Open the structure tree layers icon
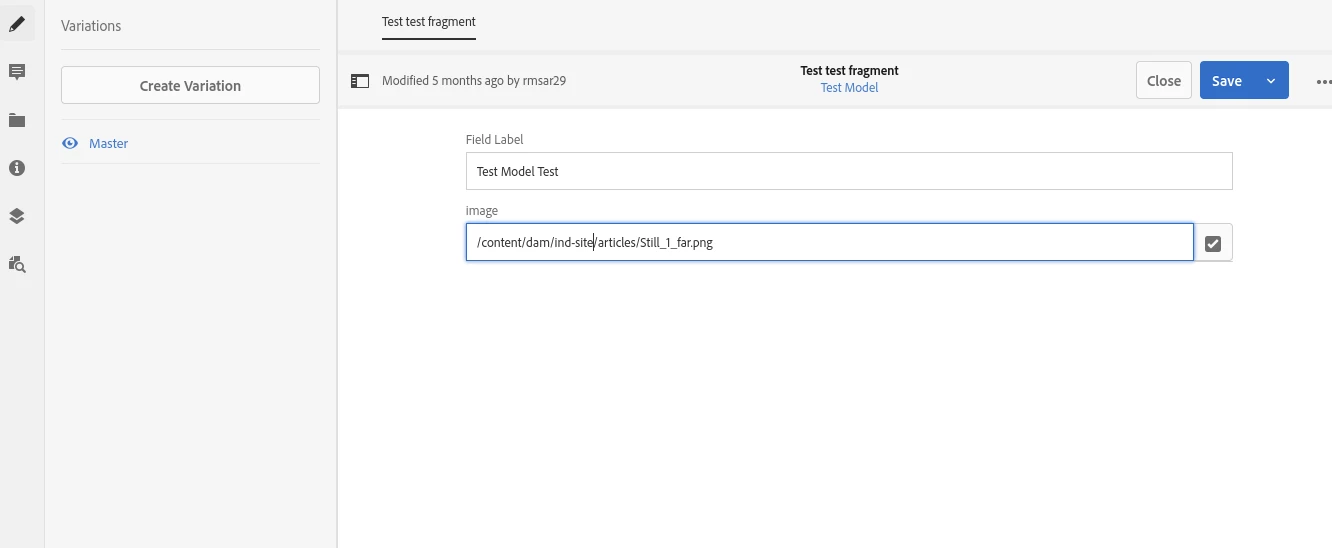Screen dimensions: 1332x548 tap(17, 216)
